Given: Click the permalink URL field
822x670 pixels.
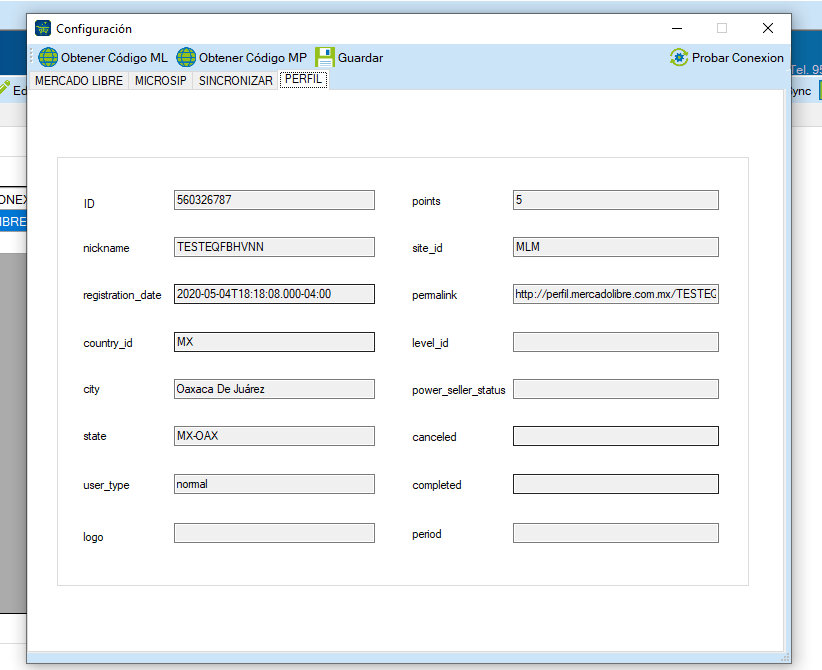Looking at the screenshot, I should point(615,294).
